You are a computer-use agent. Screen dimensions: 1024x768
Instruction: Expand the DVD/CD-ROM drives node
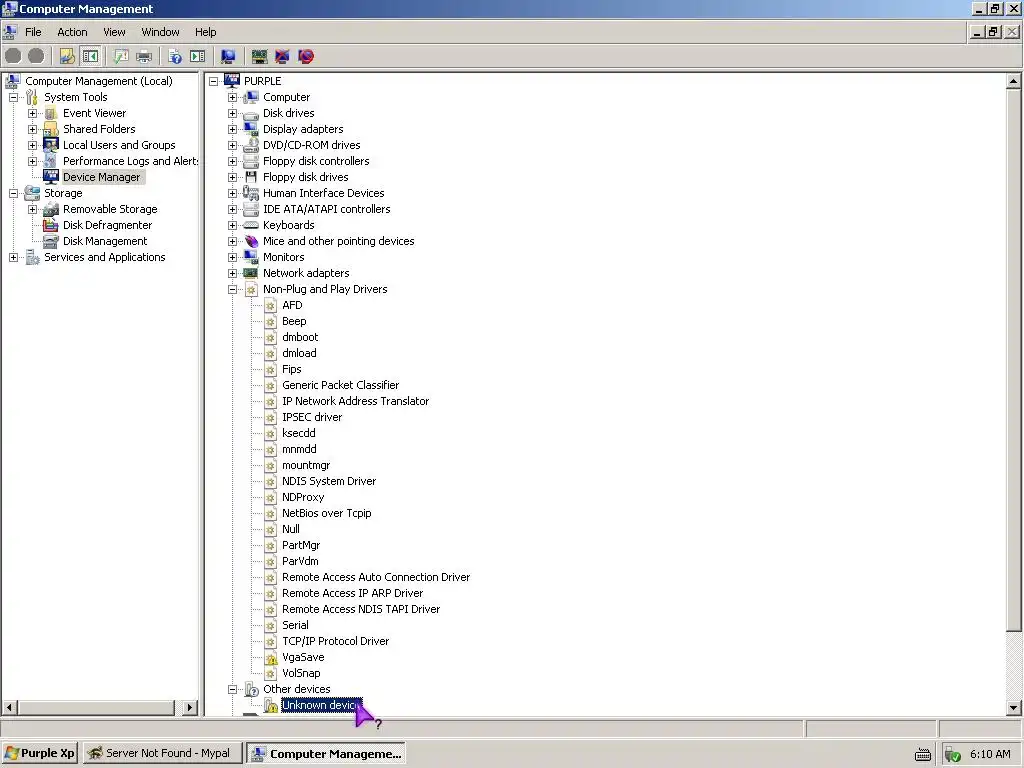tap(232, 145)
